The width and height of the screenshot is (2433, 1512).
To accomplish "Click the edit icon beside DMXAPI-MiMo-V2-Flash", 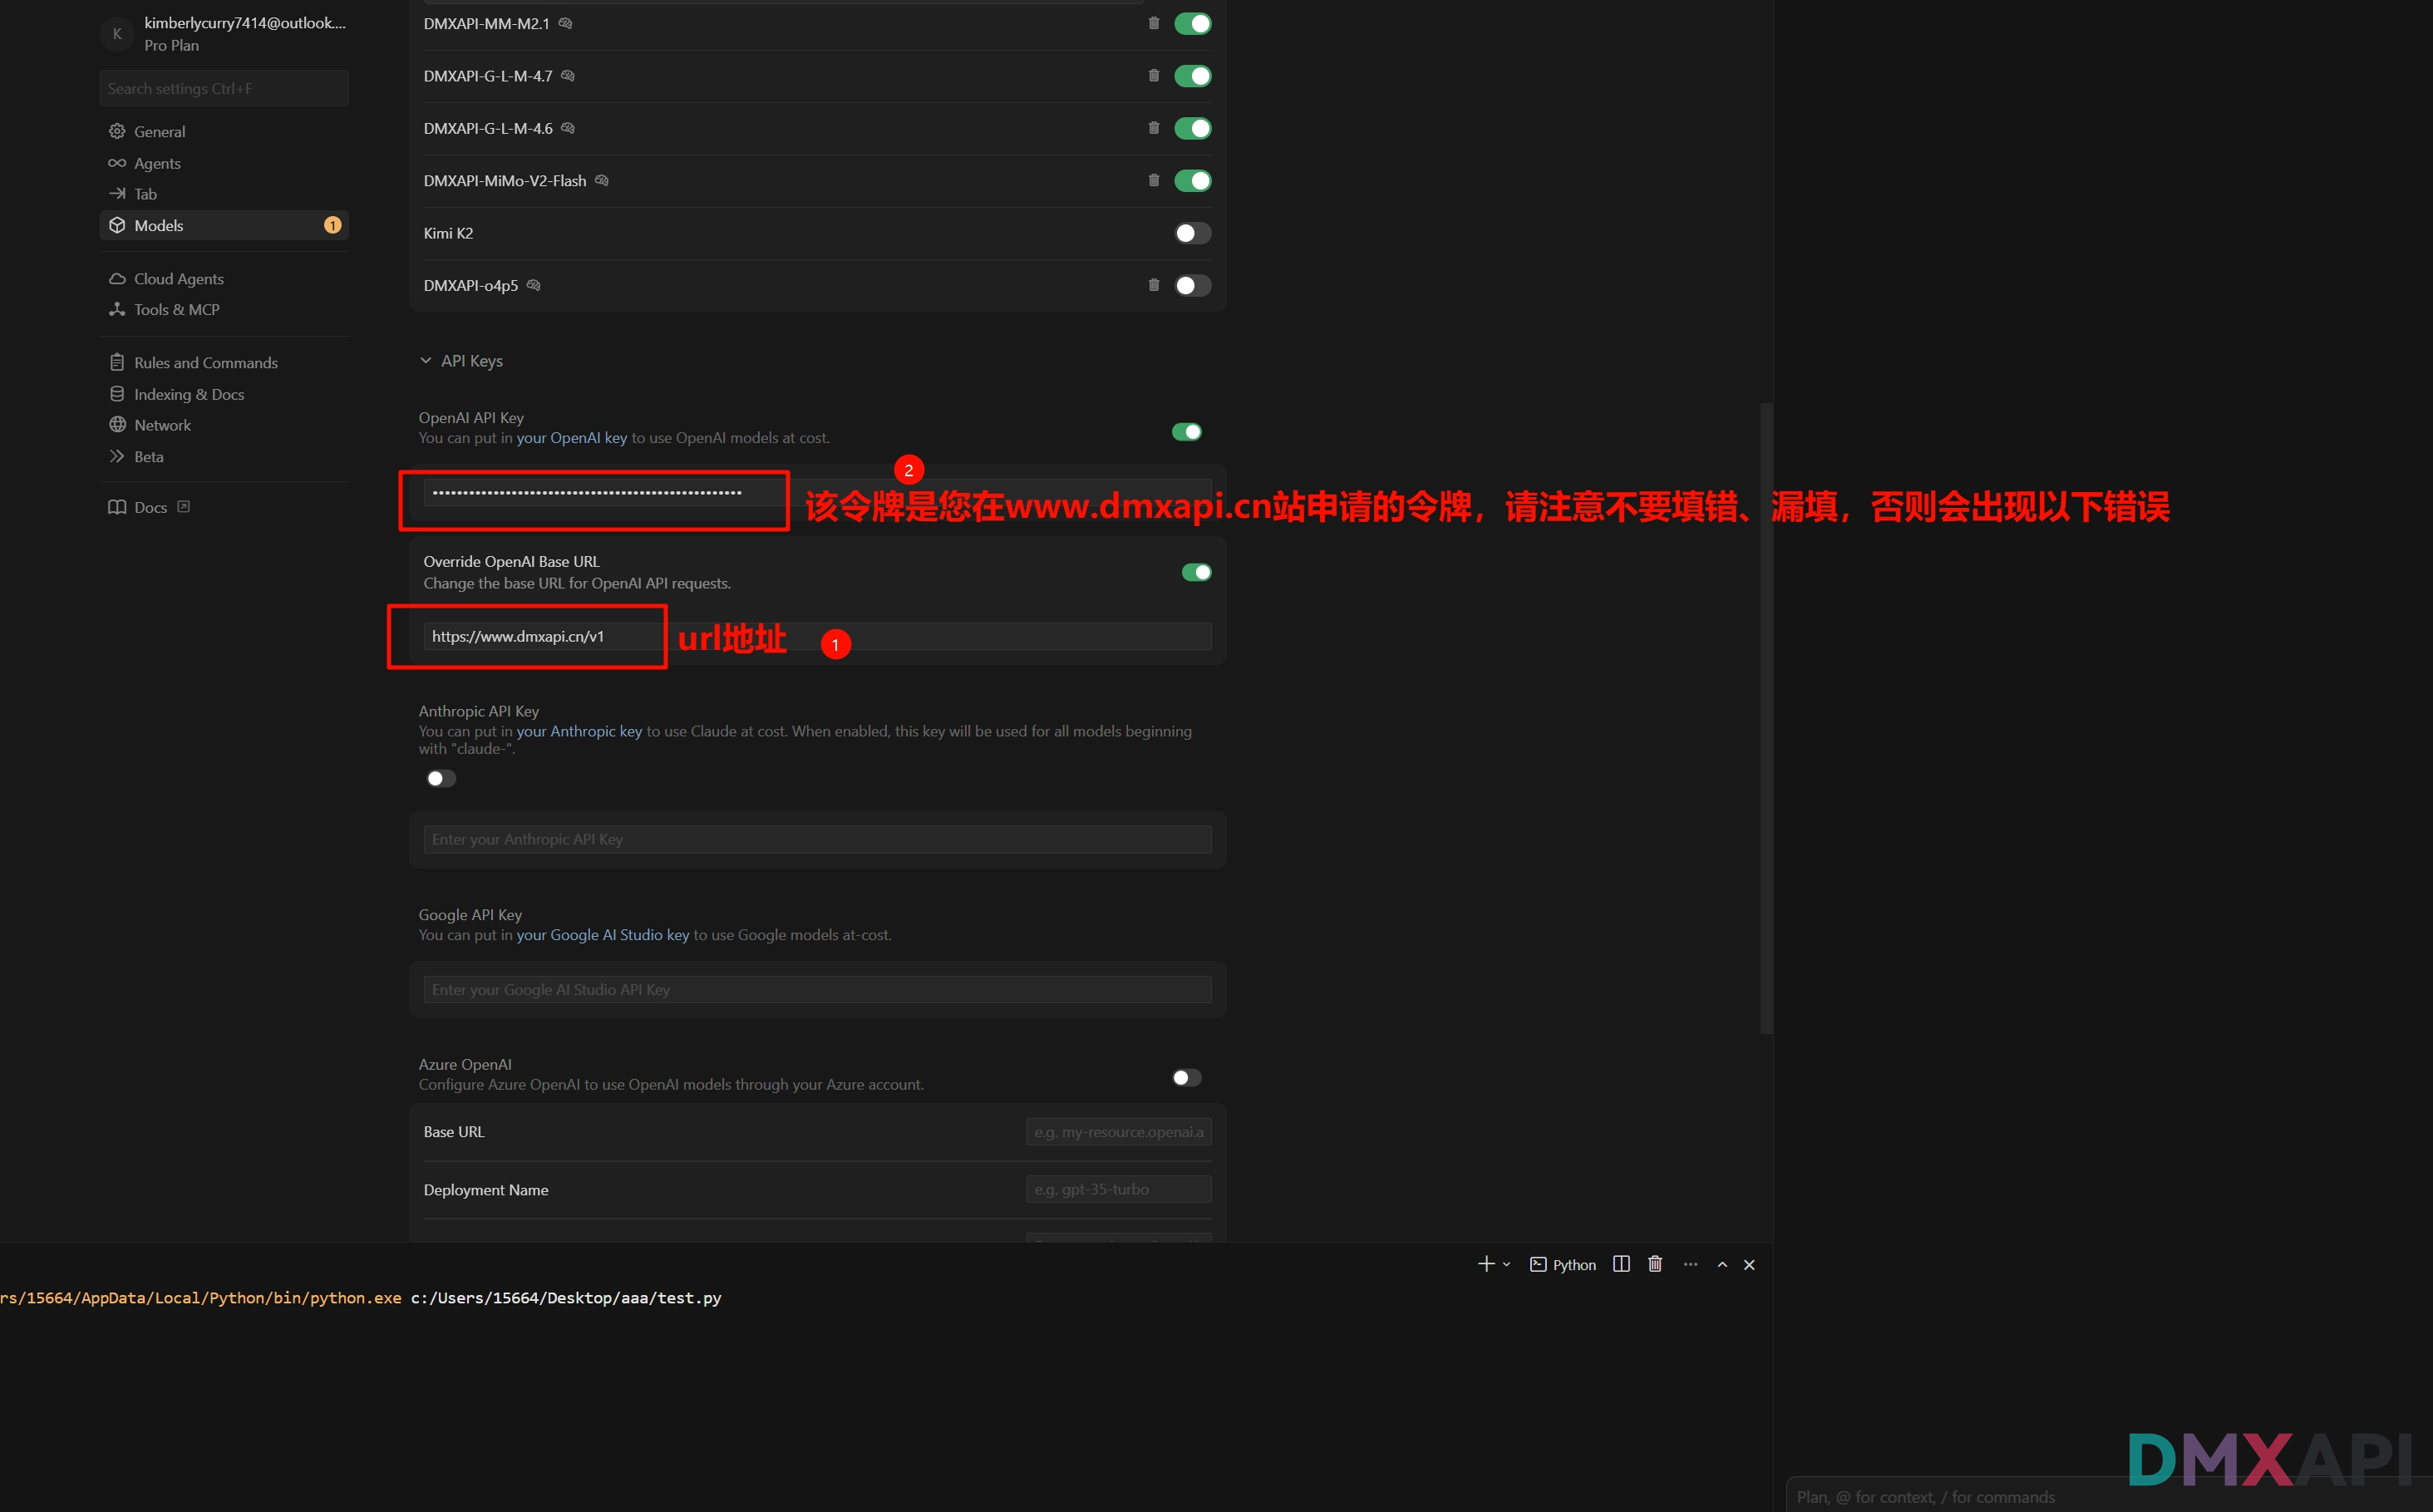I will point(601,181).
